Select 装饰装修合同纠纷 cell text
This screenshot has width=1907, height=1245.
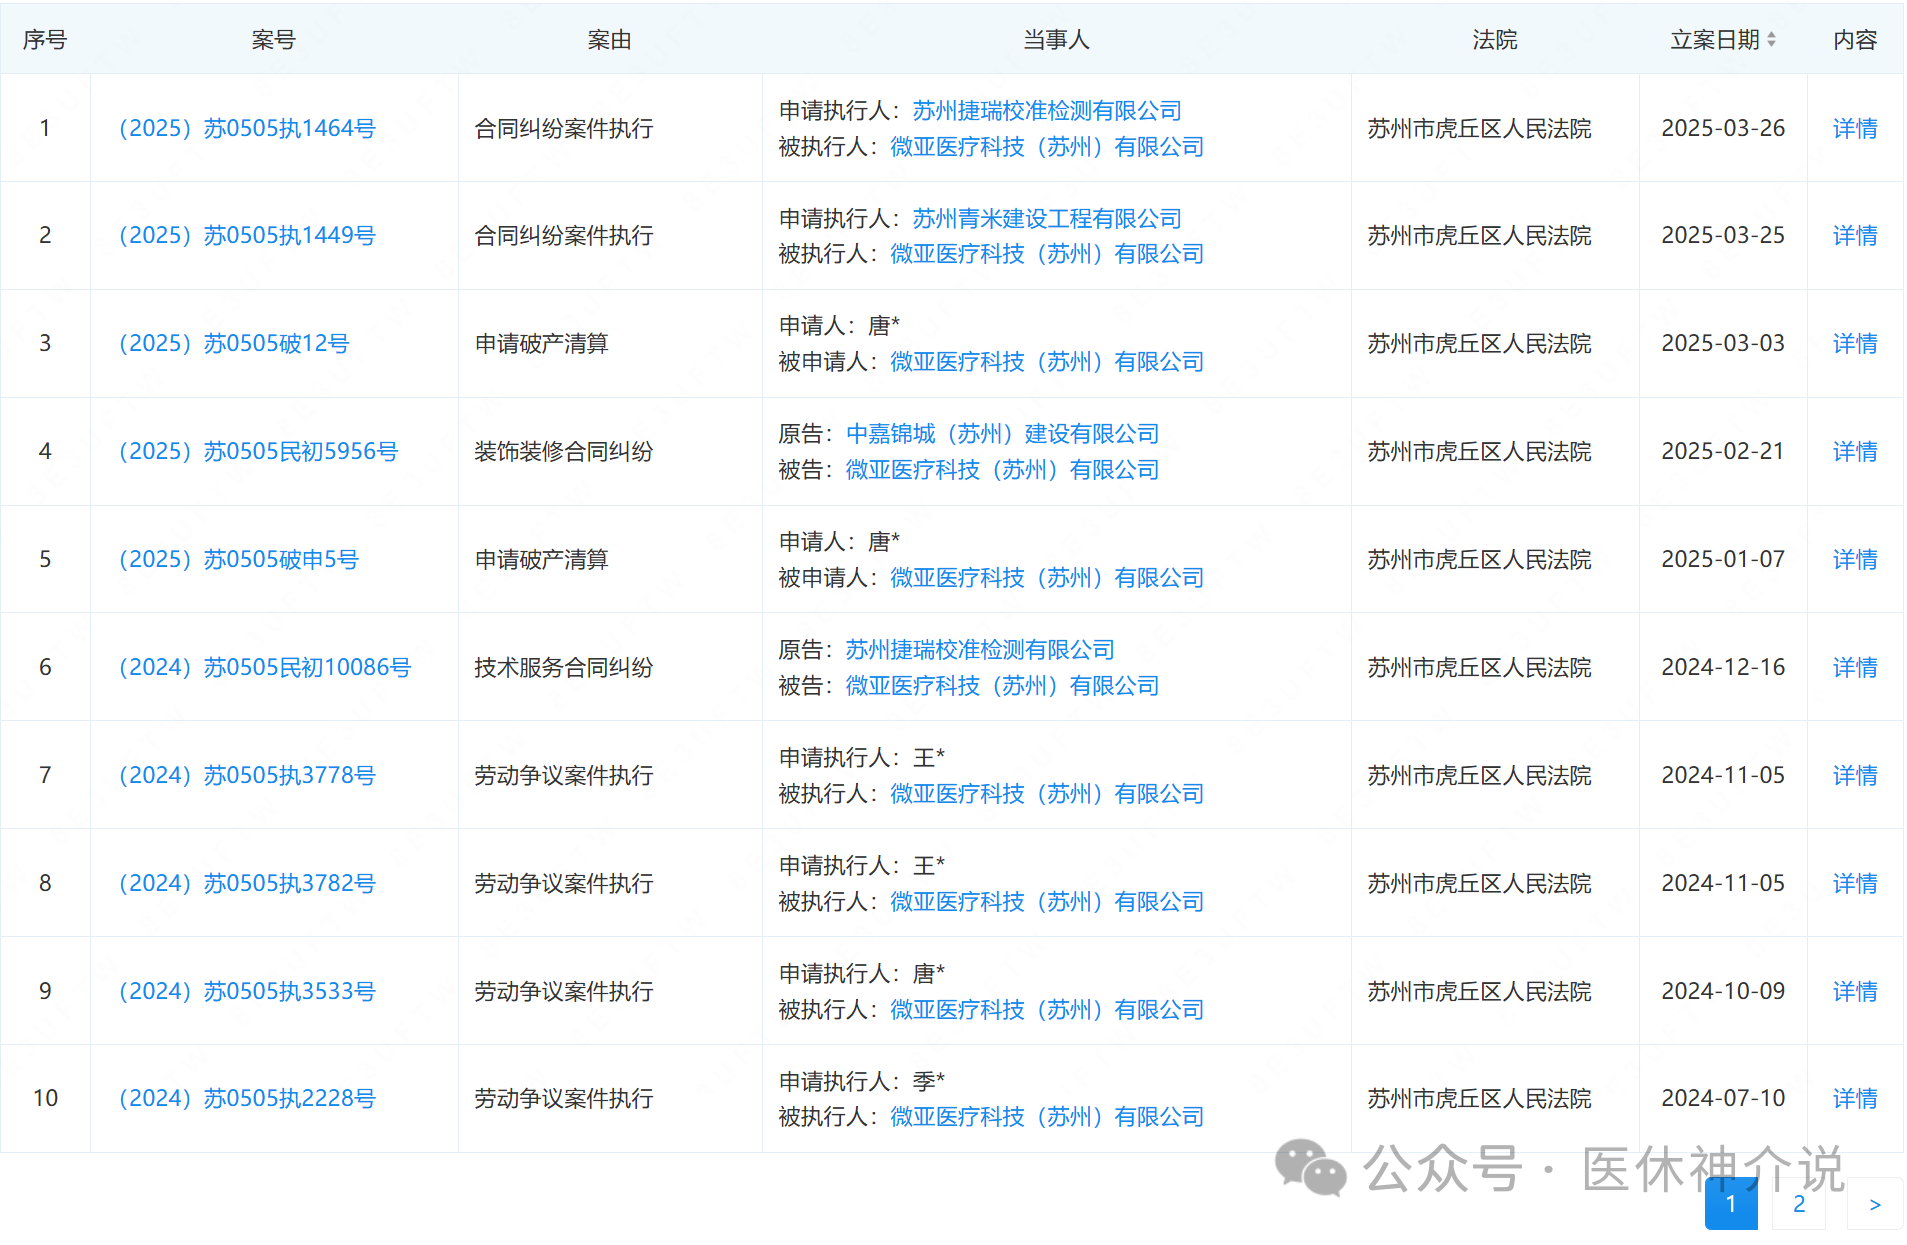click(564, 451)
